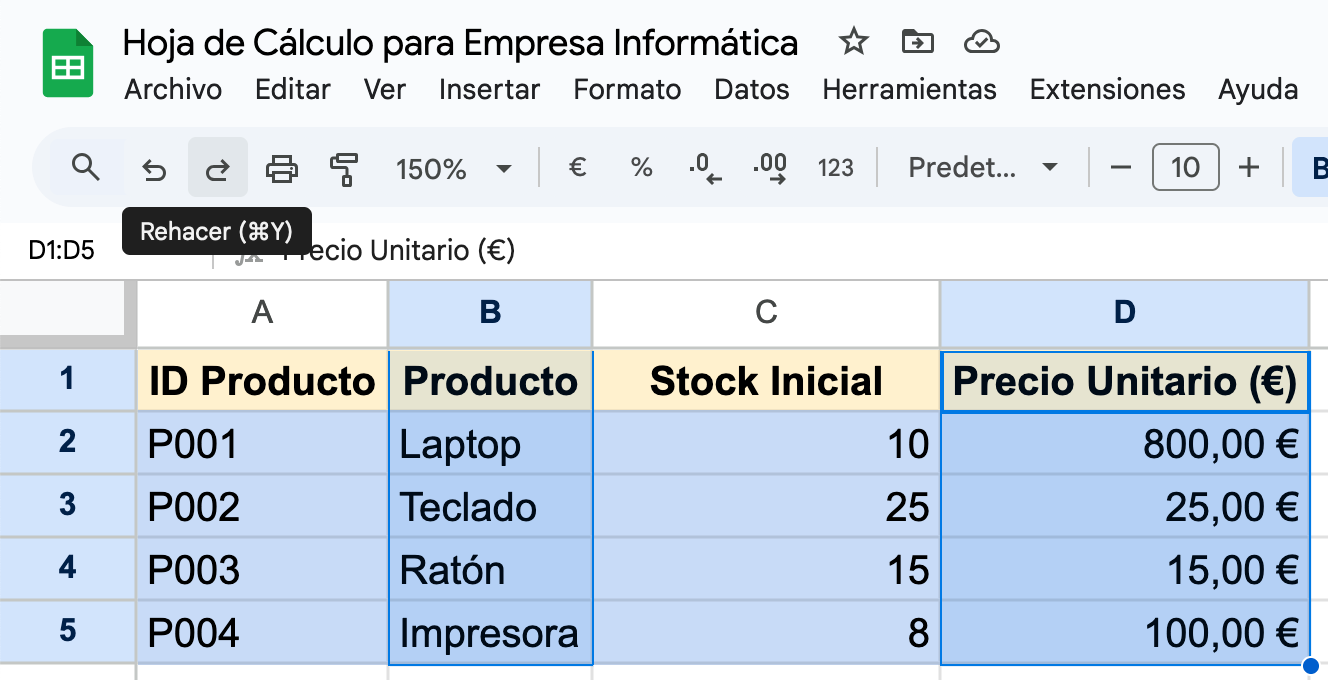Apply percent format to the selection

pyautogui.click(x=641, y=167)
